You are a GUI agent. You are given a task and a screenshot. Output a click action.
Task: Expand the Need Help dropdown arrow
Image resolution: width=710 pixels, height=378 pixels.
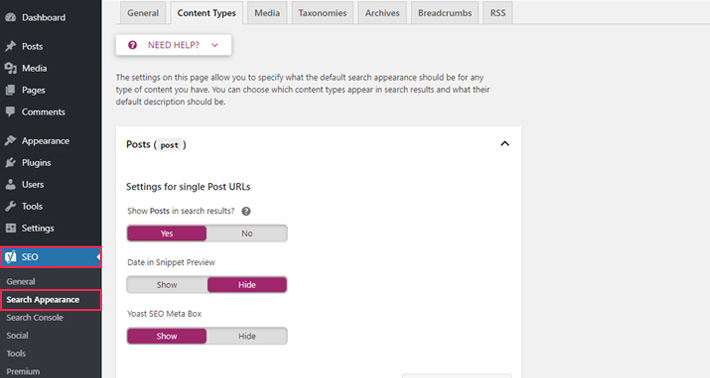(x=215, y=45)
